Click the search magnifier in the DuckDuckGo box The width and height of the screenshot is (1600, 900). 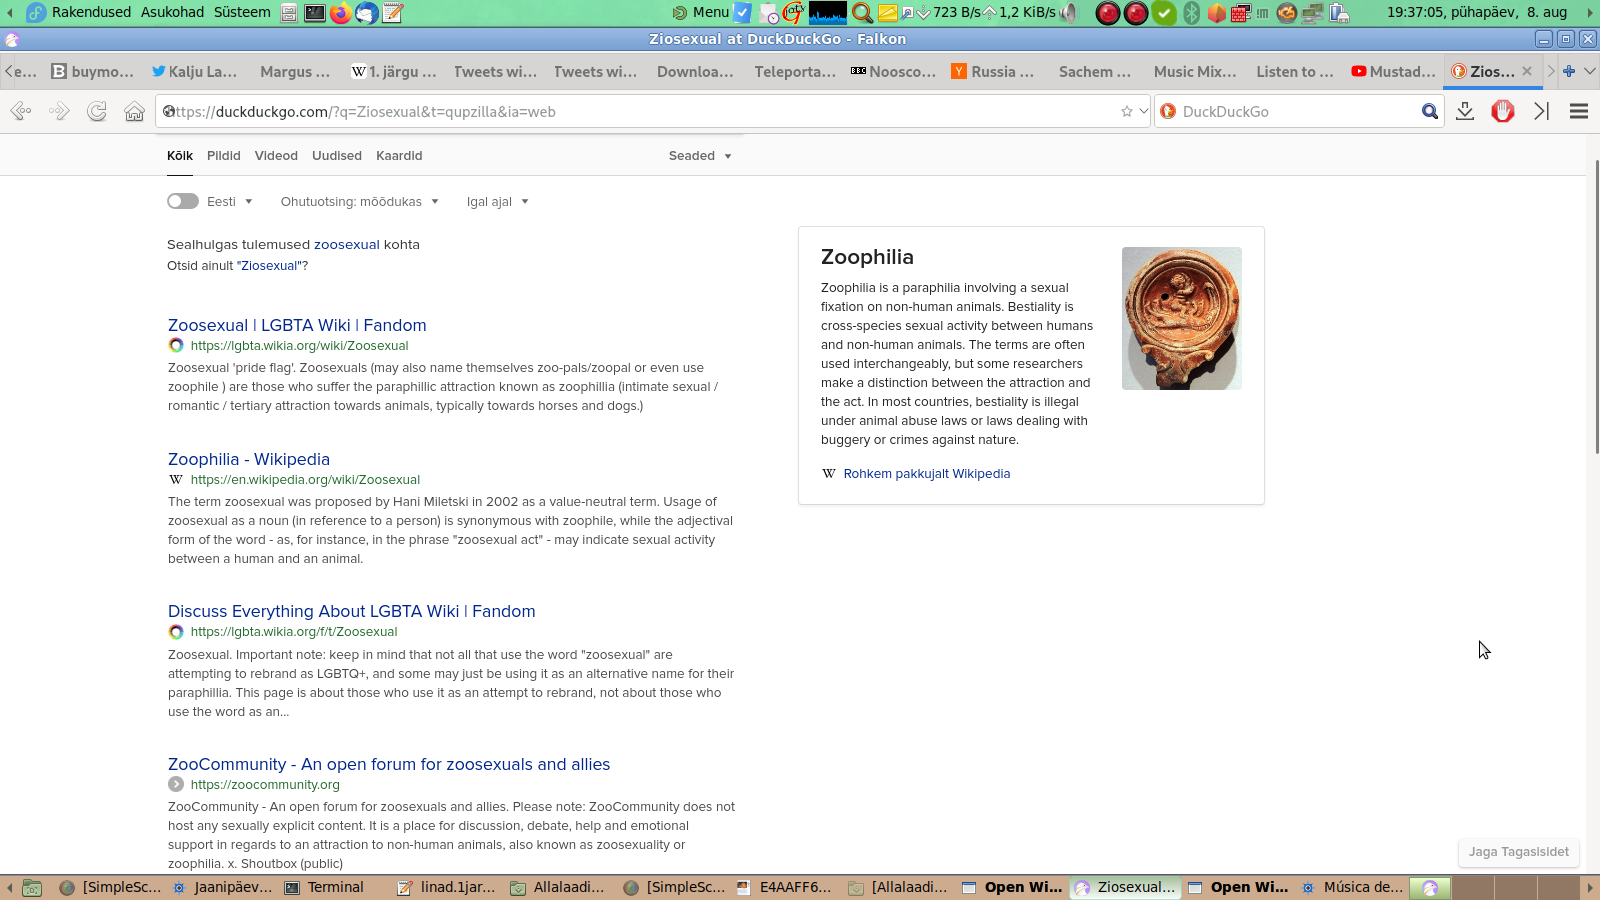1430,111
